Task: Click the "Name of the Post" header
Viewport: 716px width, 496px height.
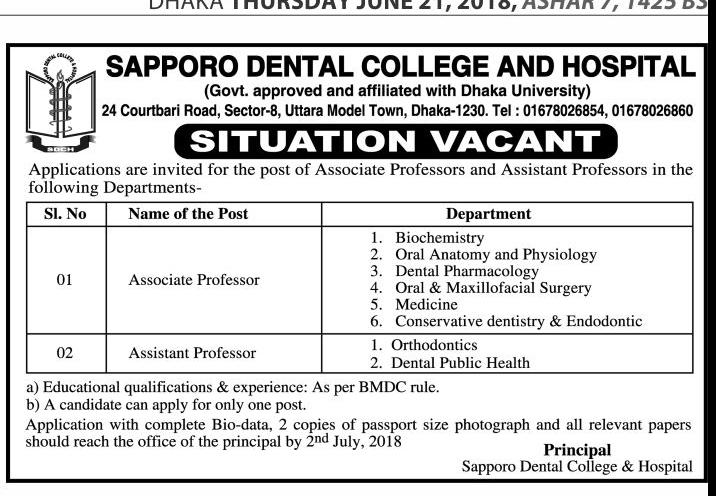Action: click(189, 214)
